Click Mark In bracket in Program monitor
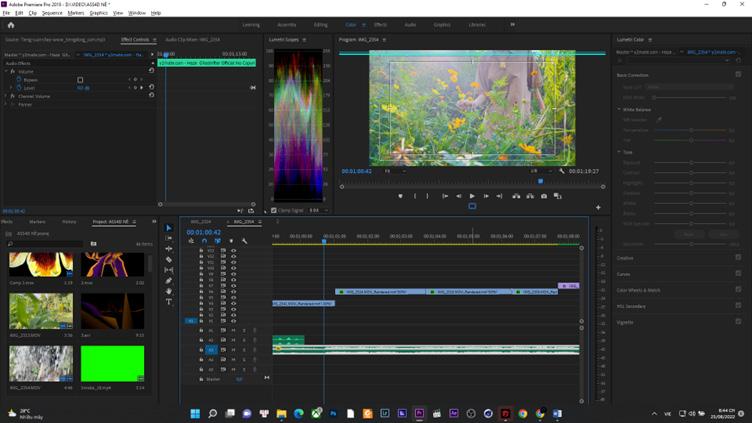The image size is (752, 423). [415, 196]
